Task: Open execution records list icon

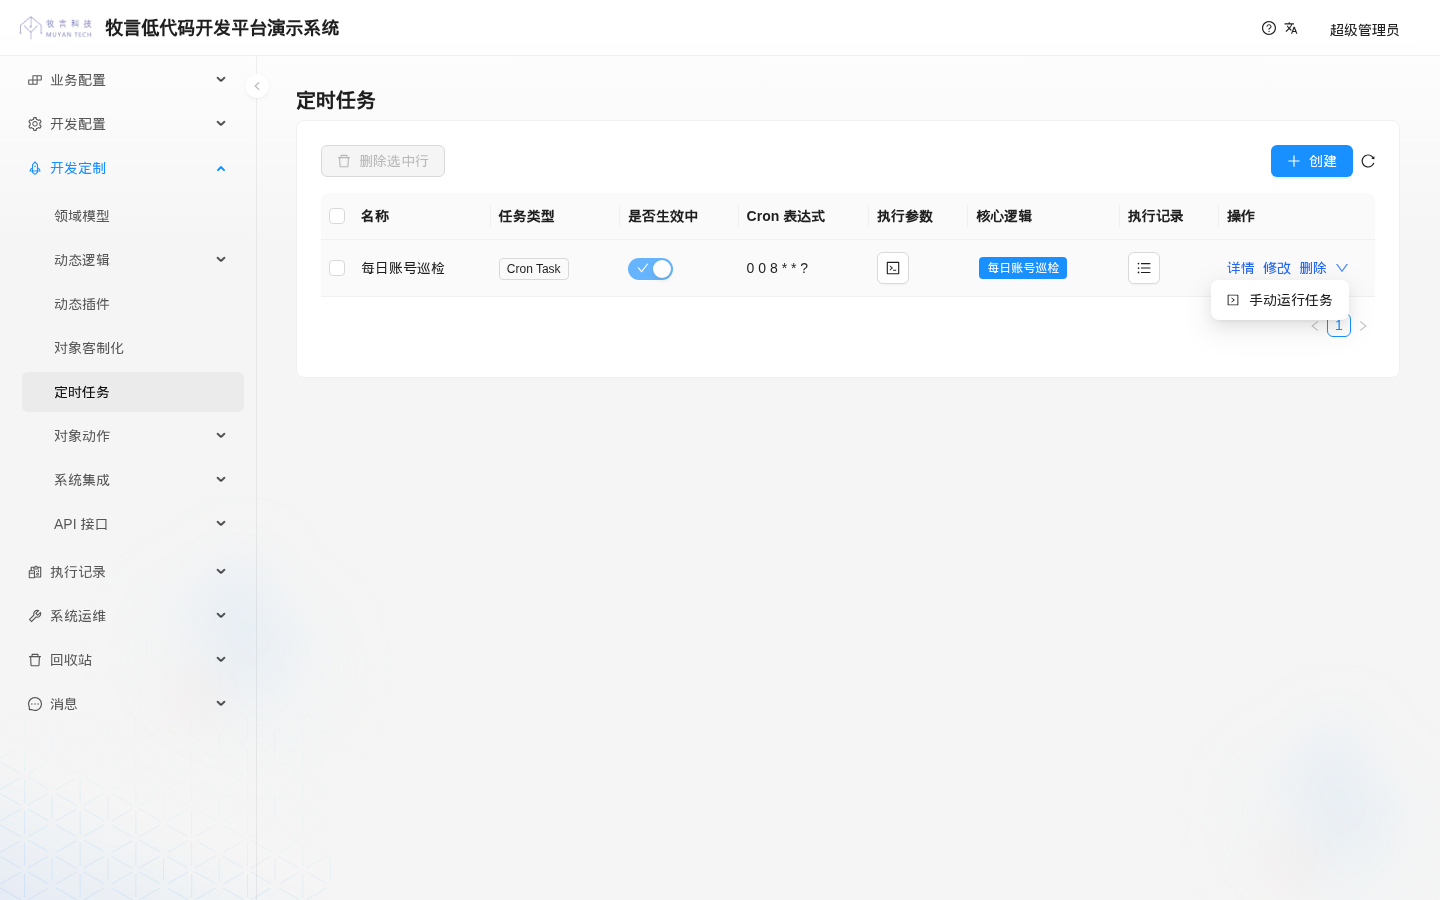Action: [x=1144, y=268]
